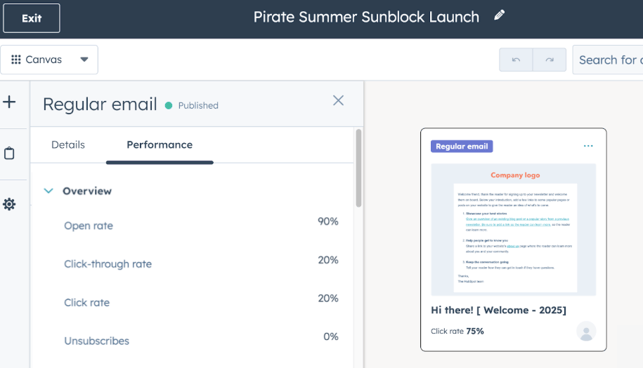643x368 pixels.
Task: Click the plus icon in left sidebar
Action: 9,102
